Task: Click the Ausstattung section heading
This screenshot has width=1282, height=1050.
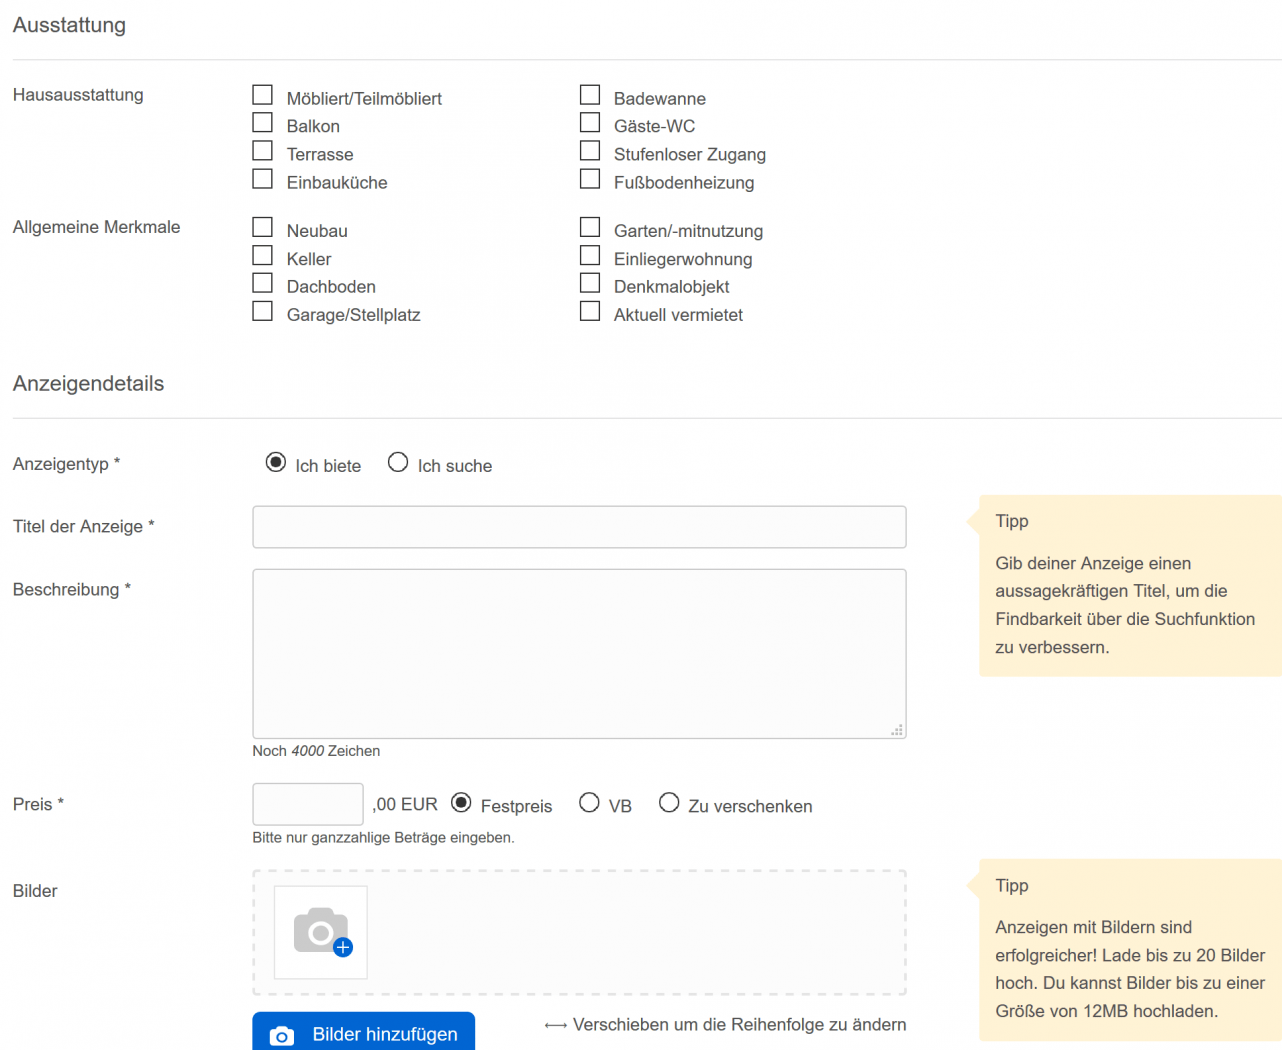Action: point(69,25)
